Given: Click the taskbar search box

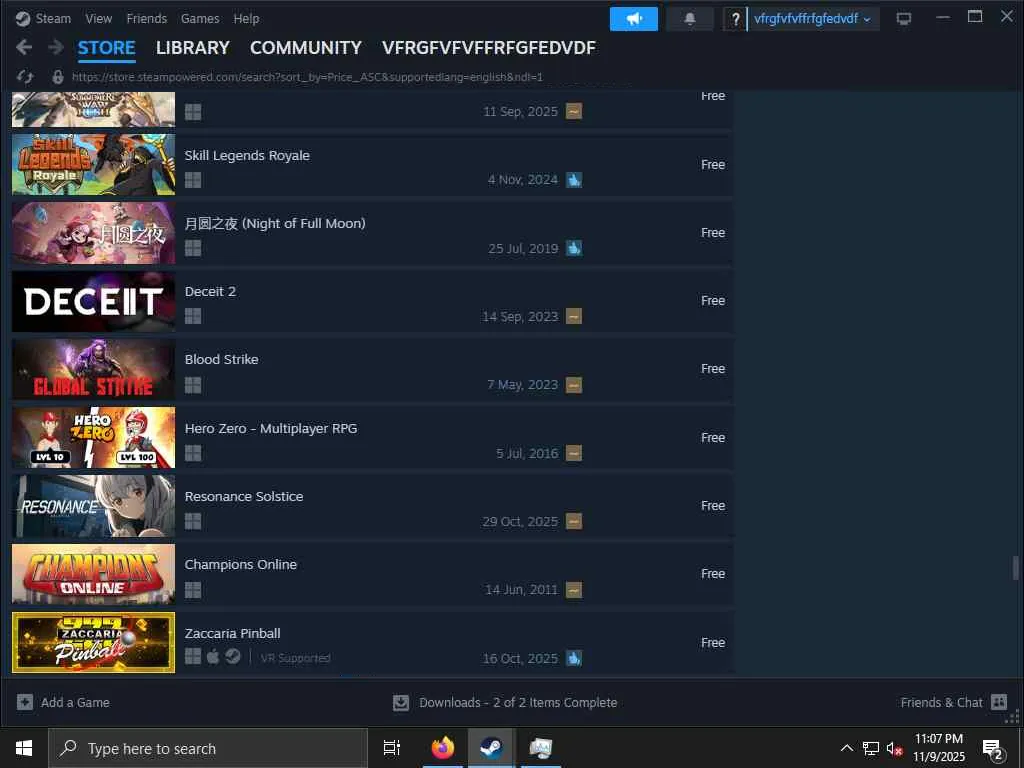Looking at the screenshot, I should click(x=208, y=748).
